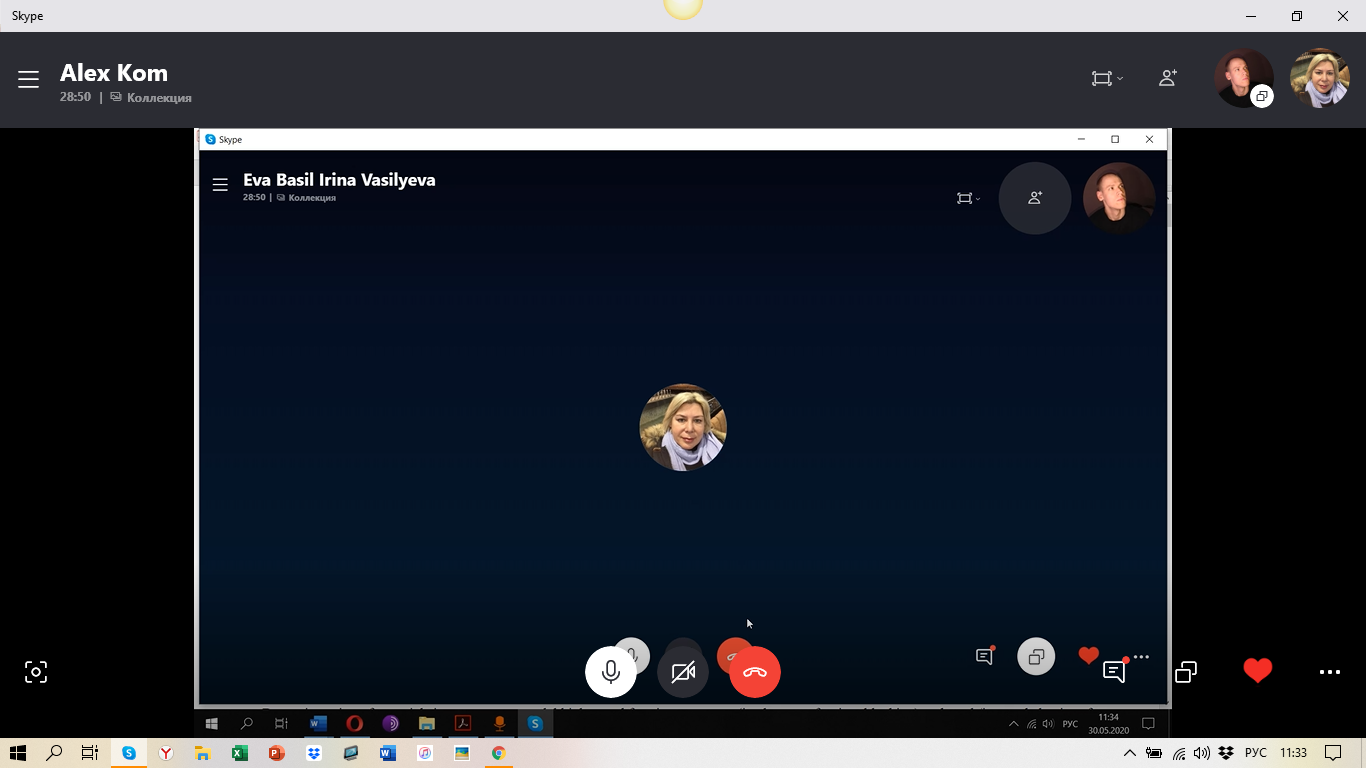The width and height of the screenshot is (1366, 768).
Task: Turn on the camera in the main call controls
Action: pos(683,672)
